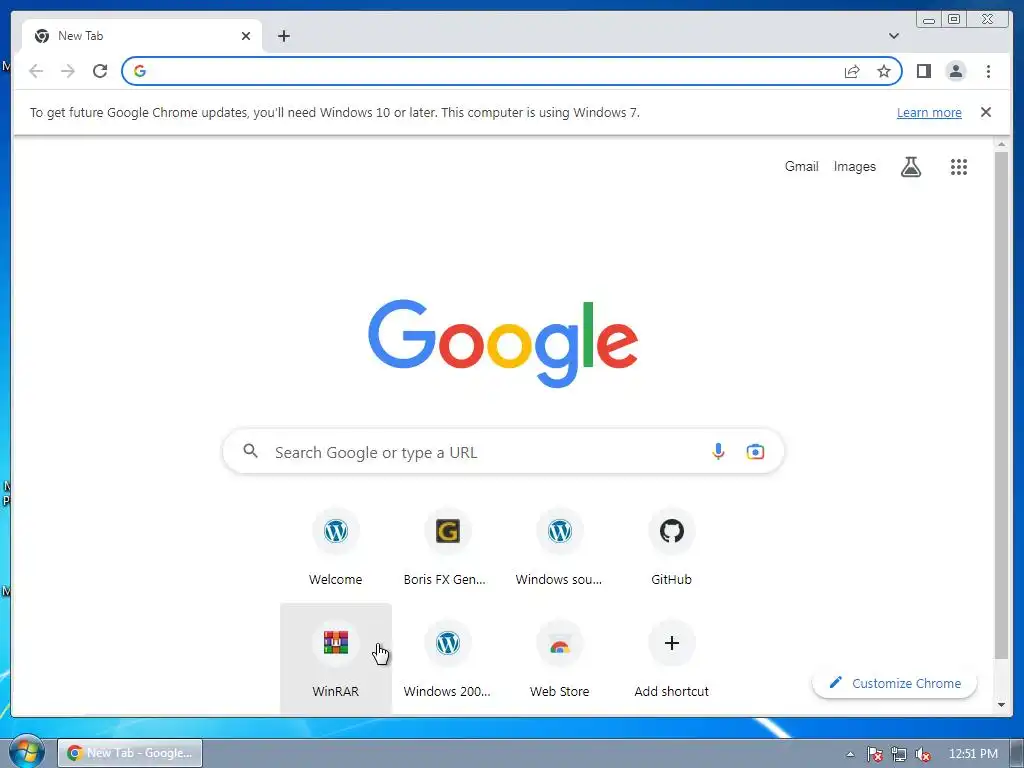Image resolution: width=1024 pixels, height=768 pixels.
Task: Expand the tab search chevron
Action: (x=894, y=36)
